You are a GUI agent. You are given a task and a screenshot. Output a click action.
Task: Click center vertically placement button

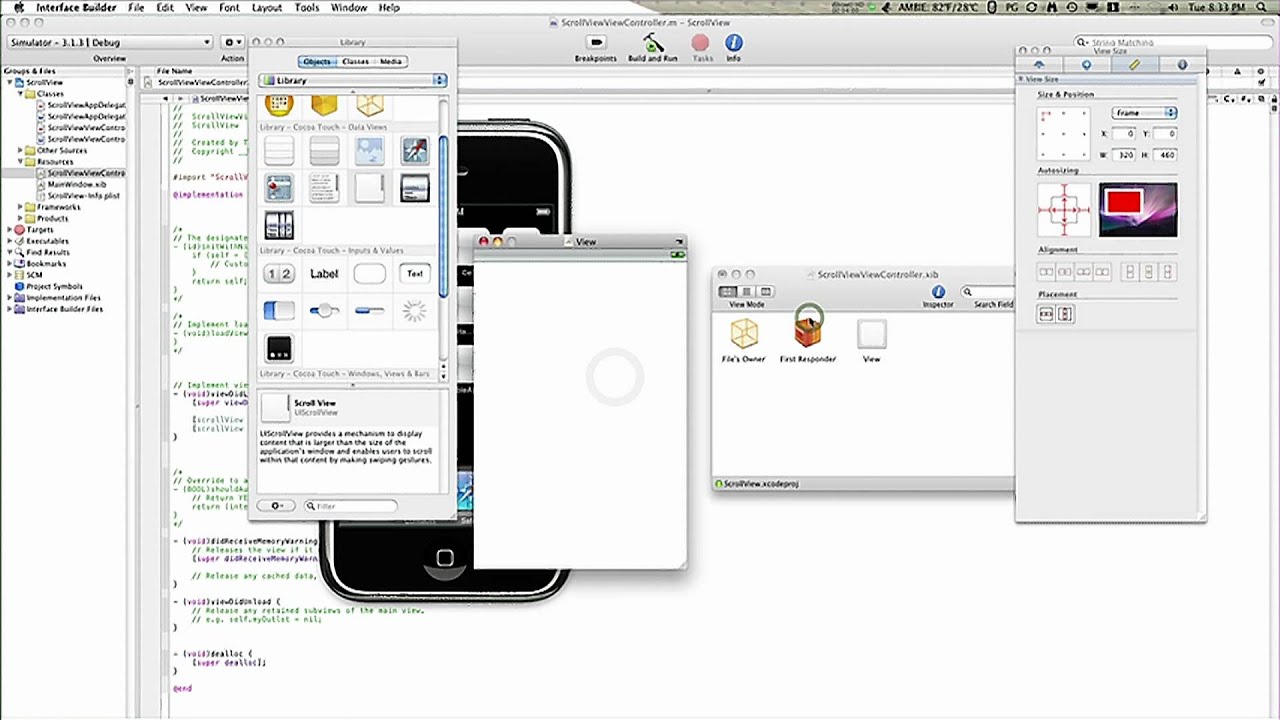[x=1065, y=314]
